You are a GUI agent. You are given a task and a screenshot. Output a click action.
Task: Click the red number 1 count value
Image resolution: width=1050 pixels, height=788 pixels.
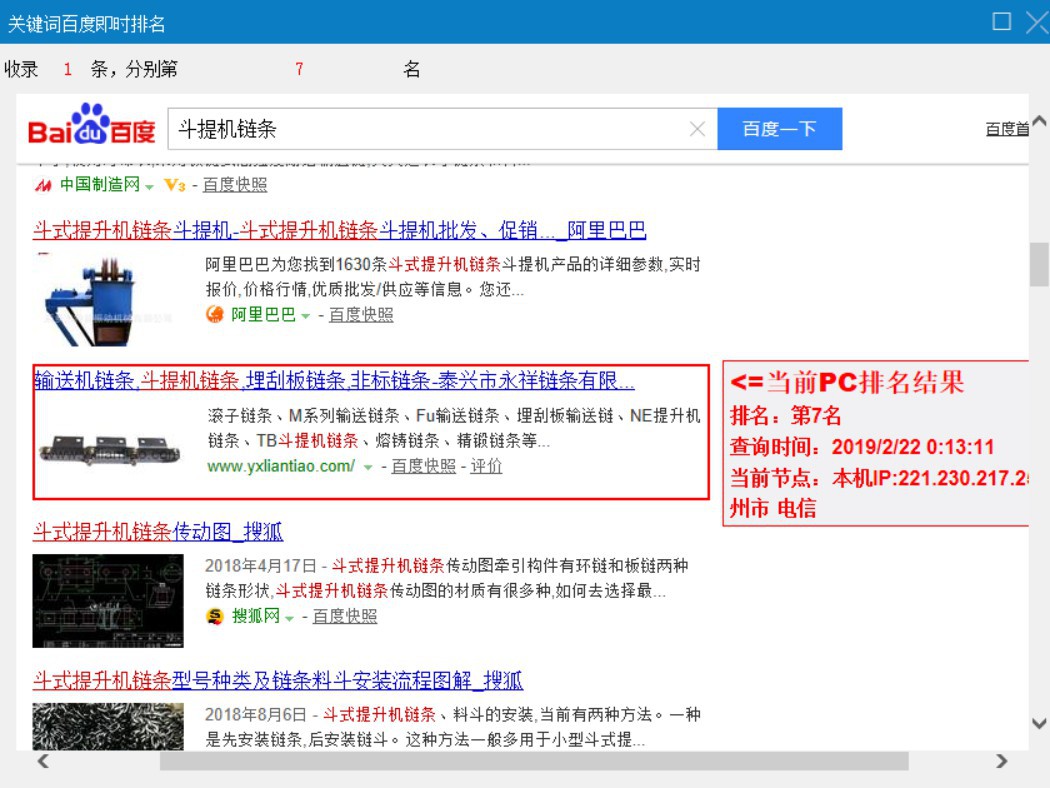68,69
